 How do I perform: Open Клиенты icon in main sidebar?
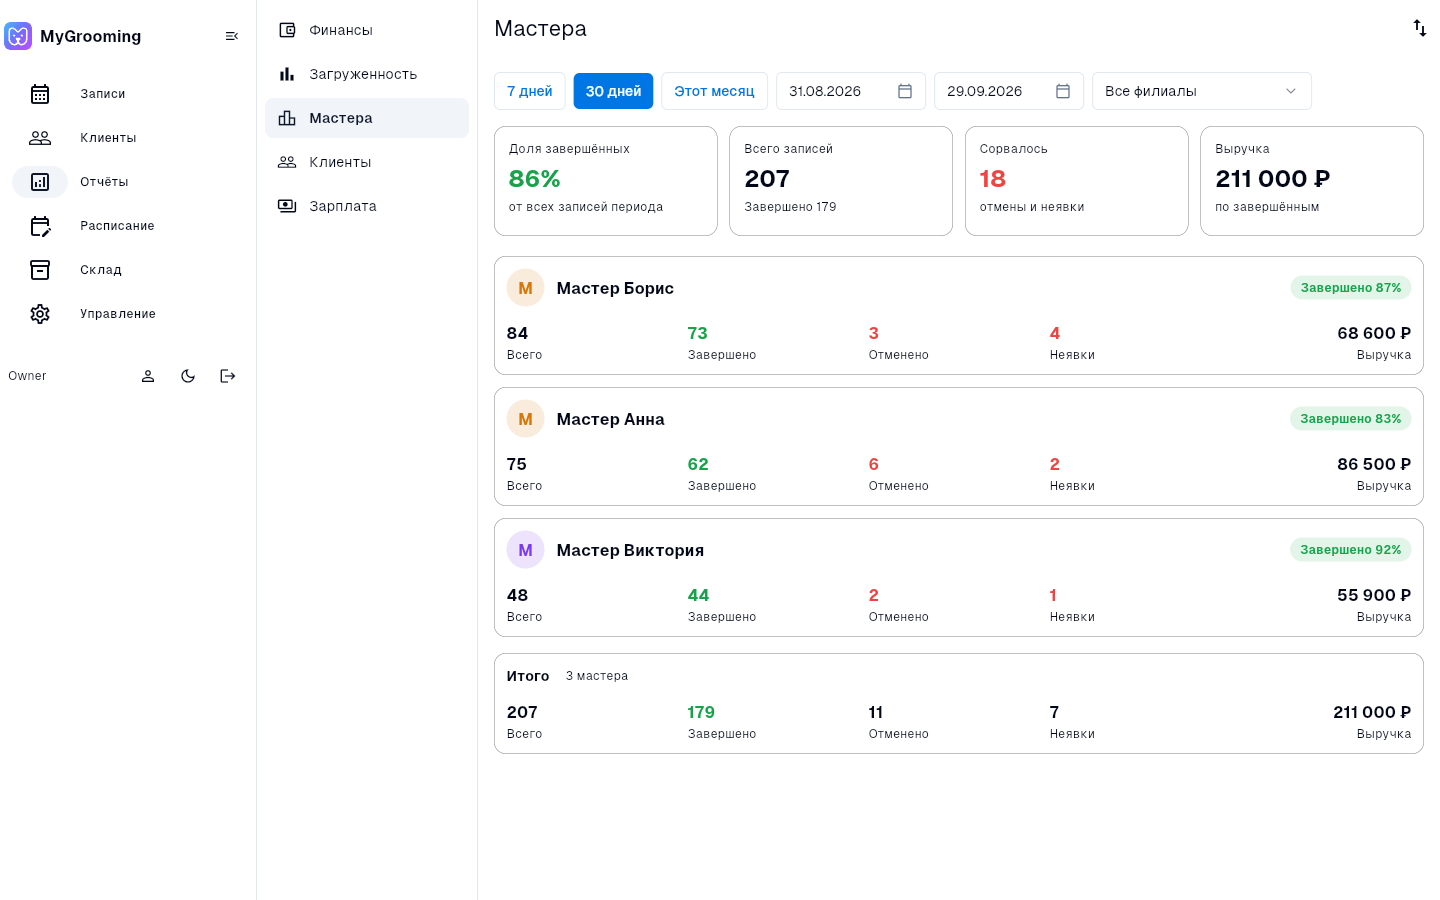pos(40,138)
